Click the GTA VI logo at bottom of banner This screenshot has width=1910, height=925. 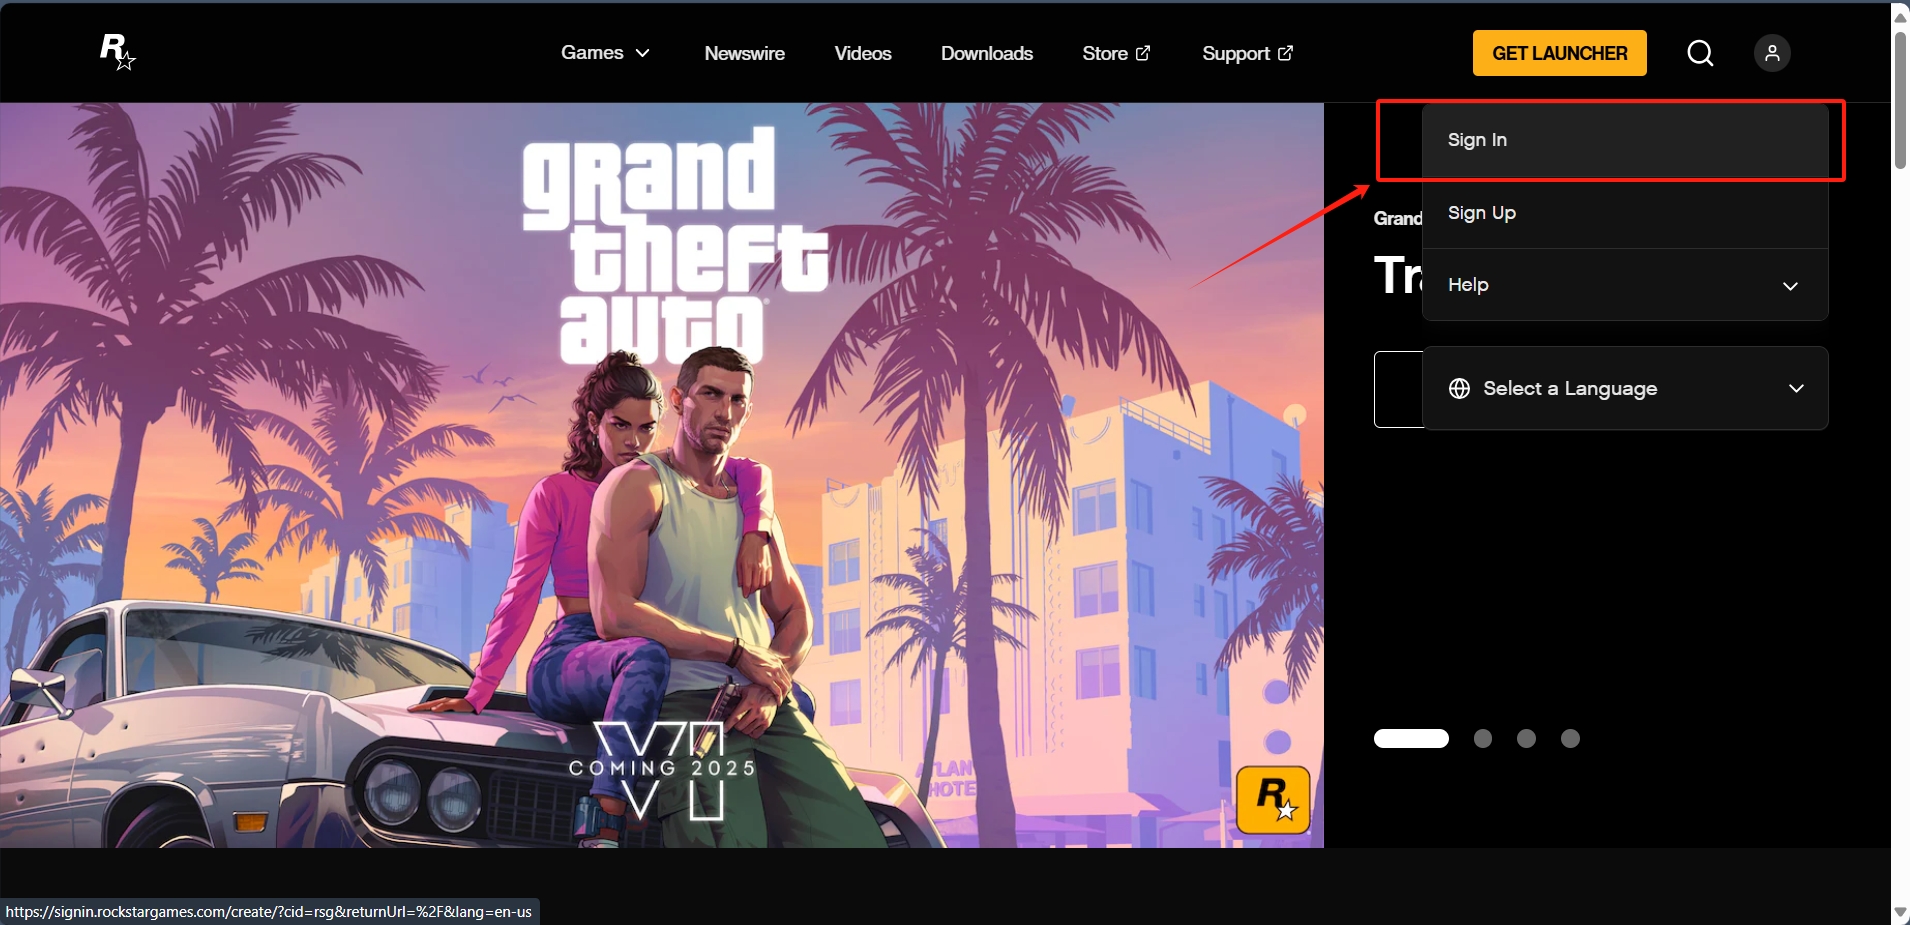(661, 770)
